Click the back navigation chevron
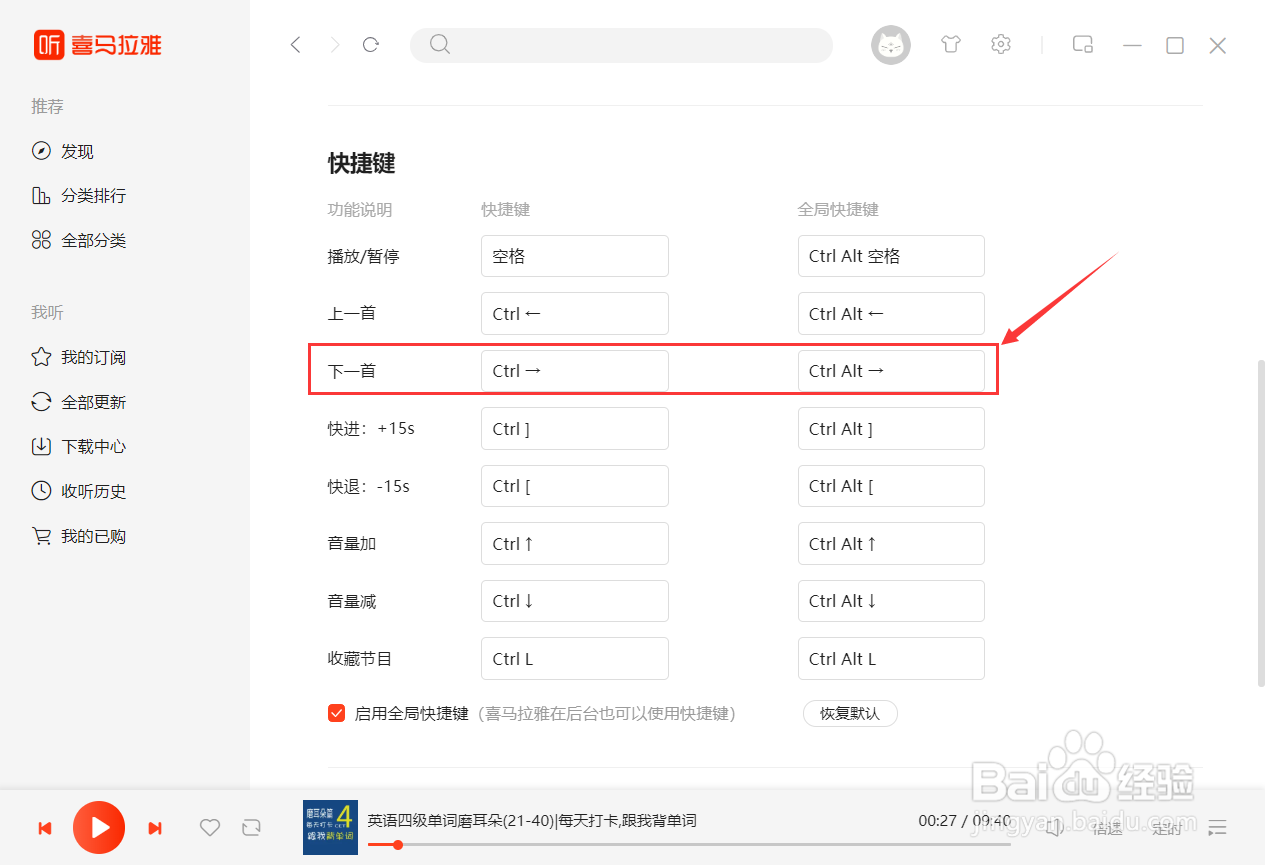This screenshot has width=1265, height=865. click(294, 44)
